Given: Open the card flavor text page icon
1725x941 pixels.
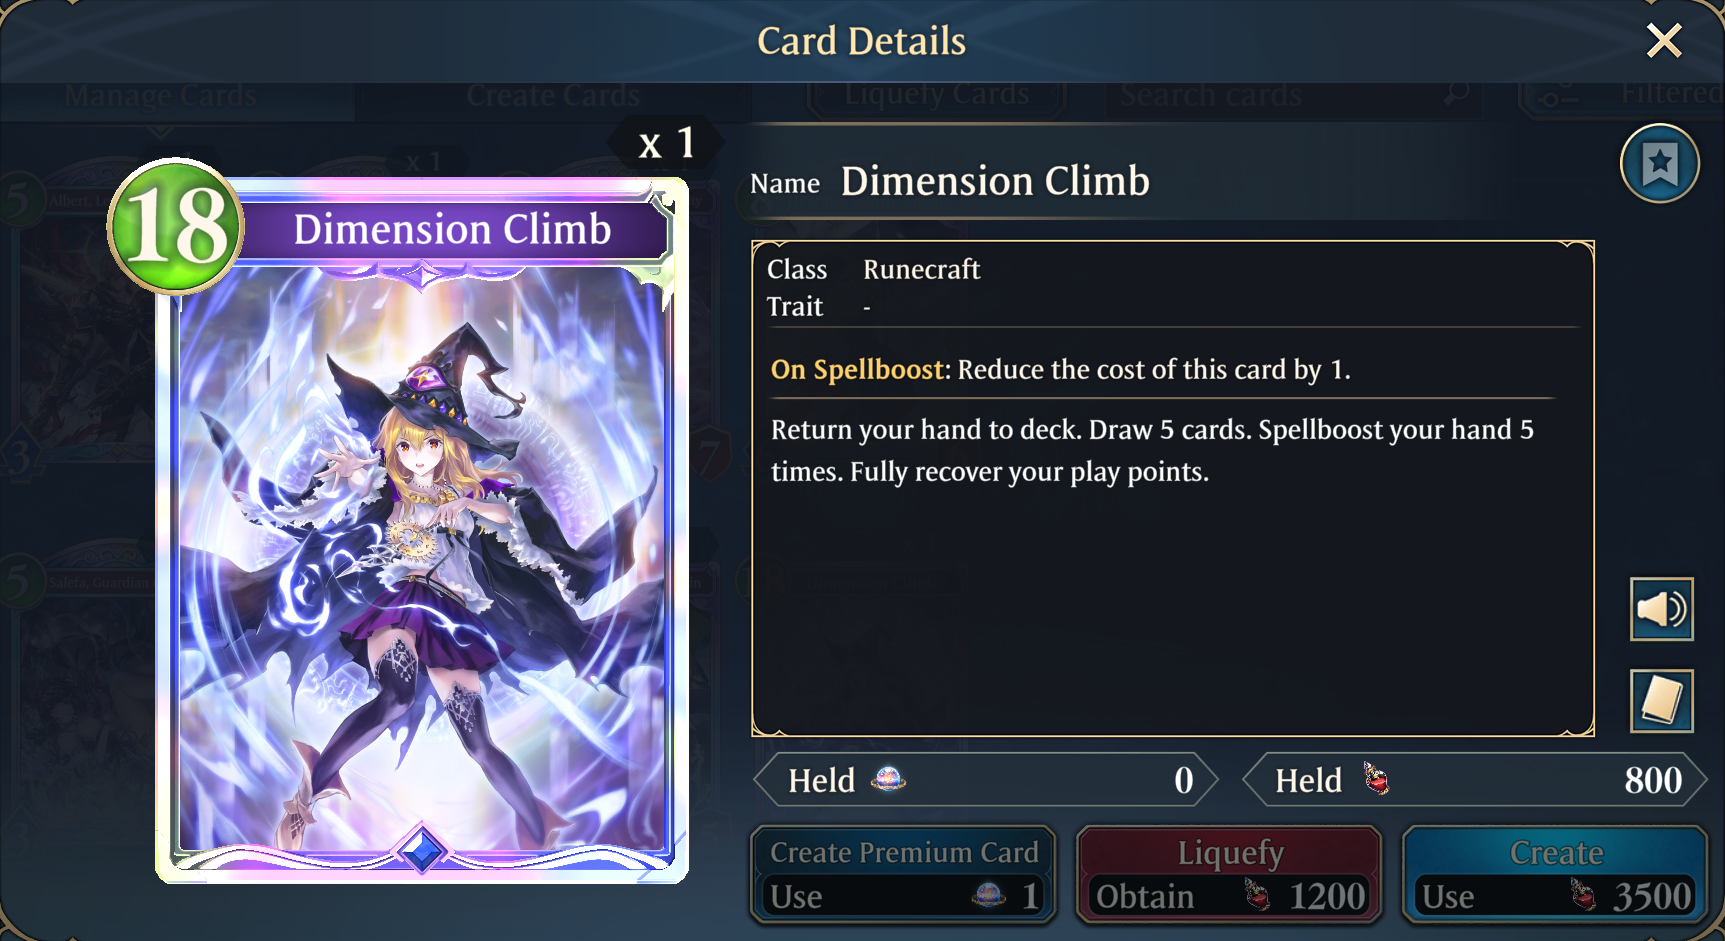Looking at the screenshot, I should coord(1662,701).
